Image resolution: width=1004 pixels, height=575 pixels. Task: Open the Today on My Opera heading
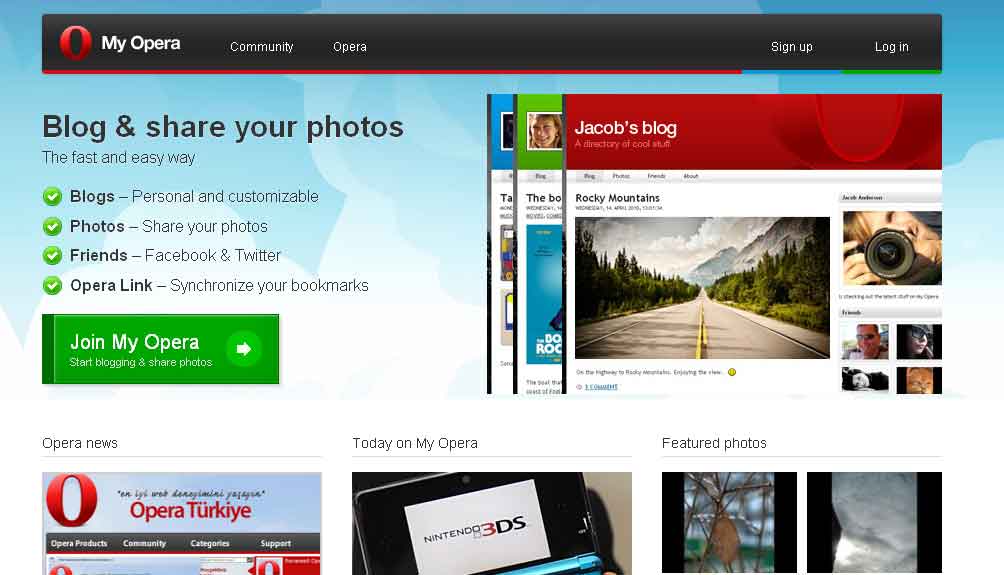coord(415,443)
